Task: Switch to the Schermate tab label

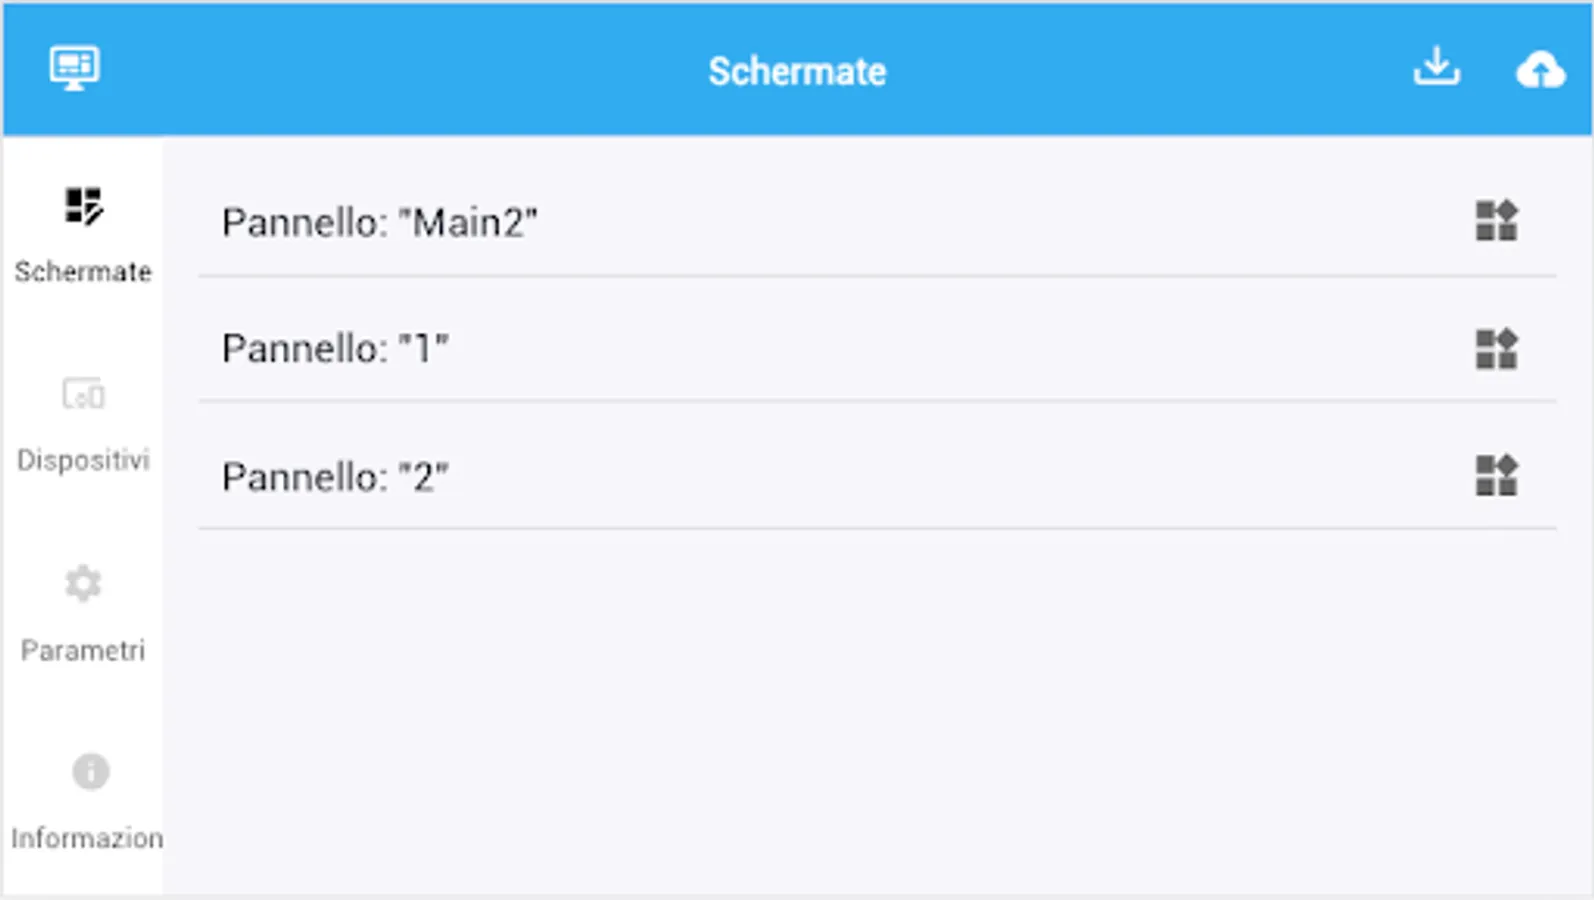Action: click(83, 272)
